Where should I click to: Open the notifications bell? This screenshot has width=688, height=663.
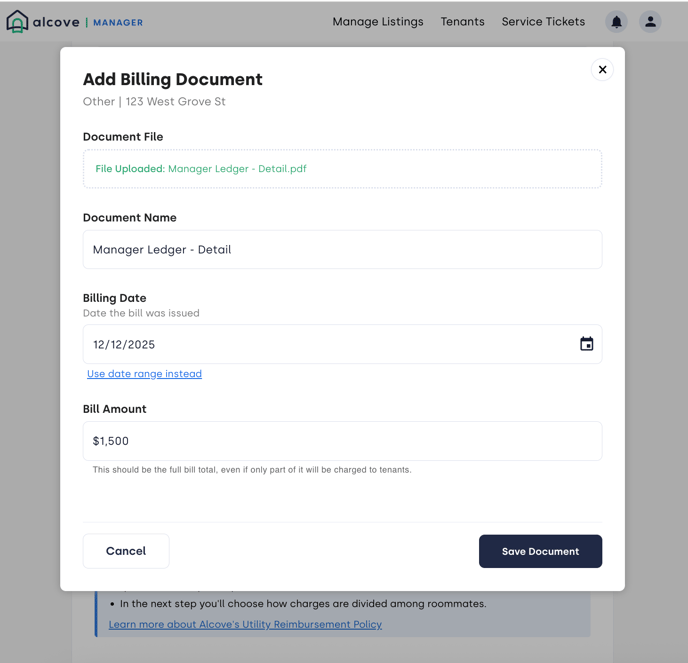pos(616,22)
